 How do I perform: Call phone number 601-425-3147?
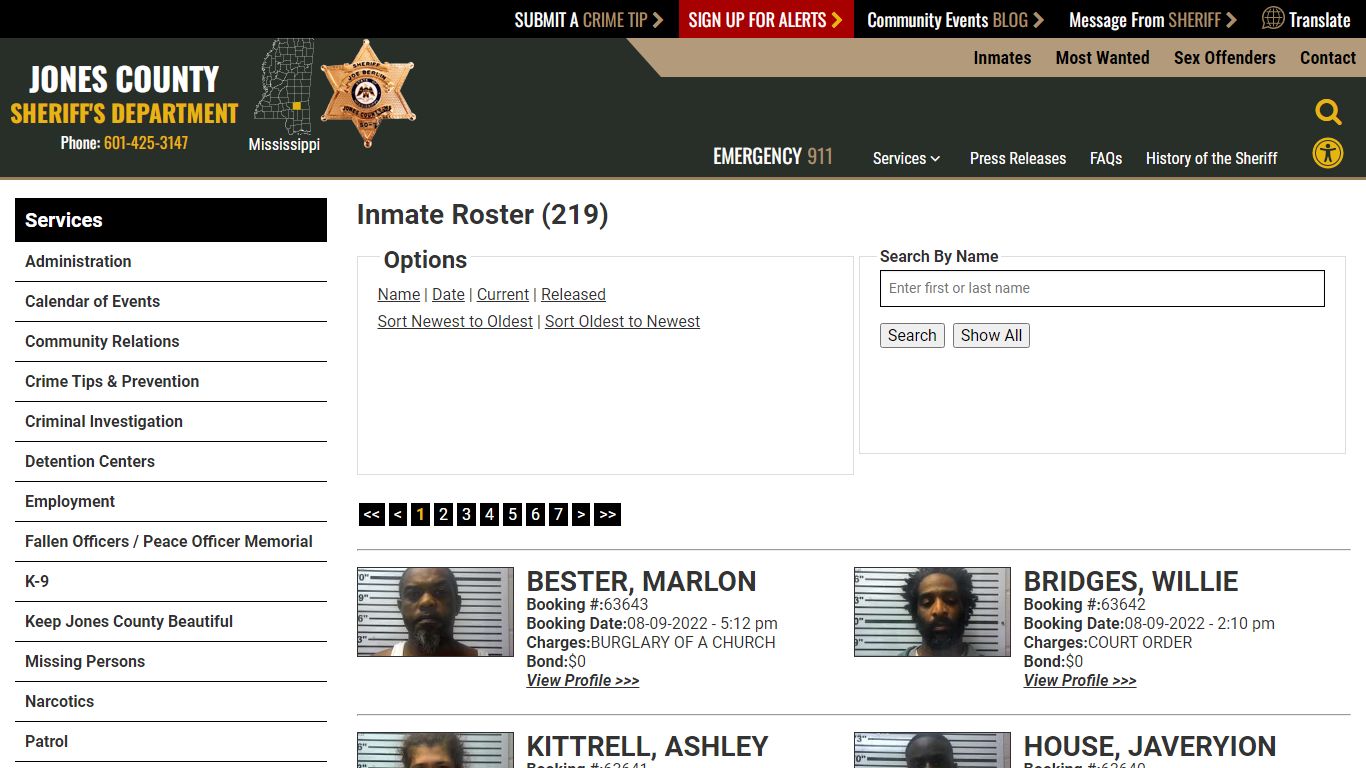tap(146, 143)
